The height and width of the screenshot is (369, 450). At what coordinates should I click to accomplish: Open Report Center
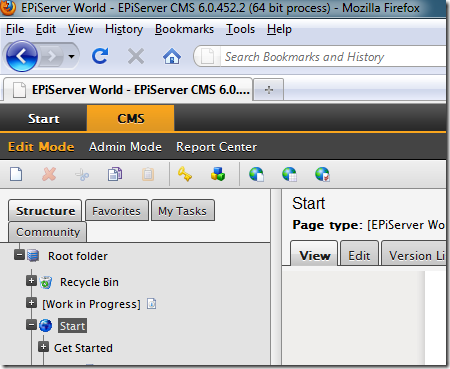(217, 147)
